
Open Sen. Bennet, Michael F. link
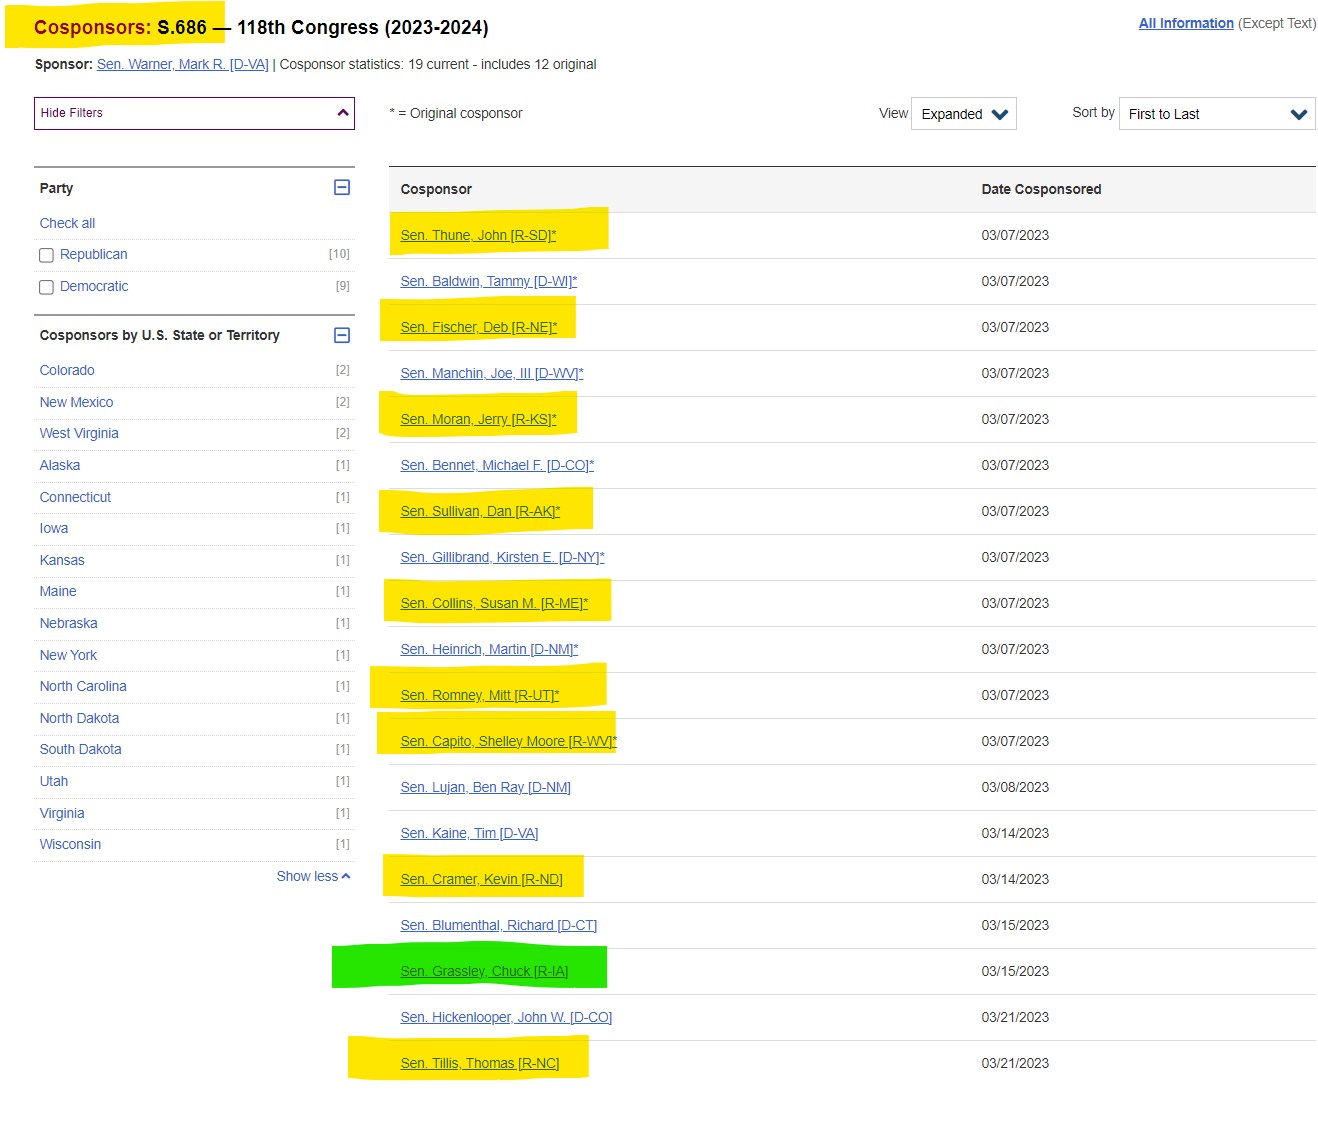[497, 465]
